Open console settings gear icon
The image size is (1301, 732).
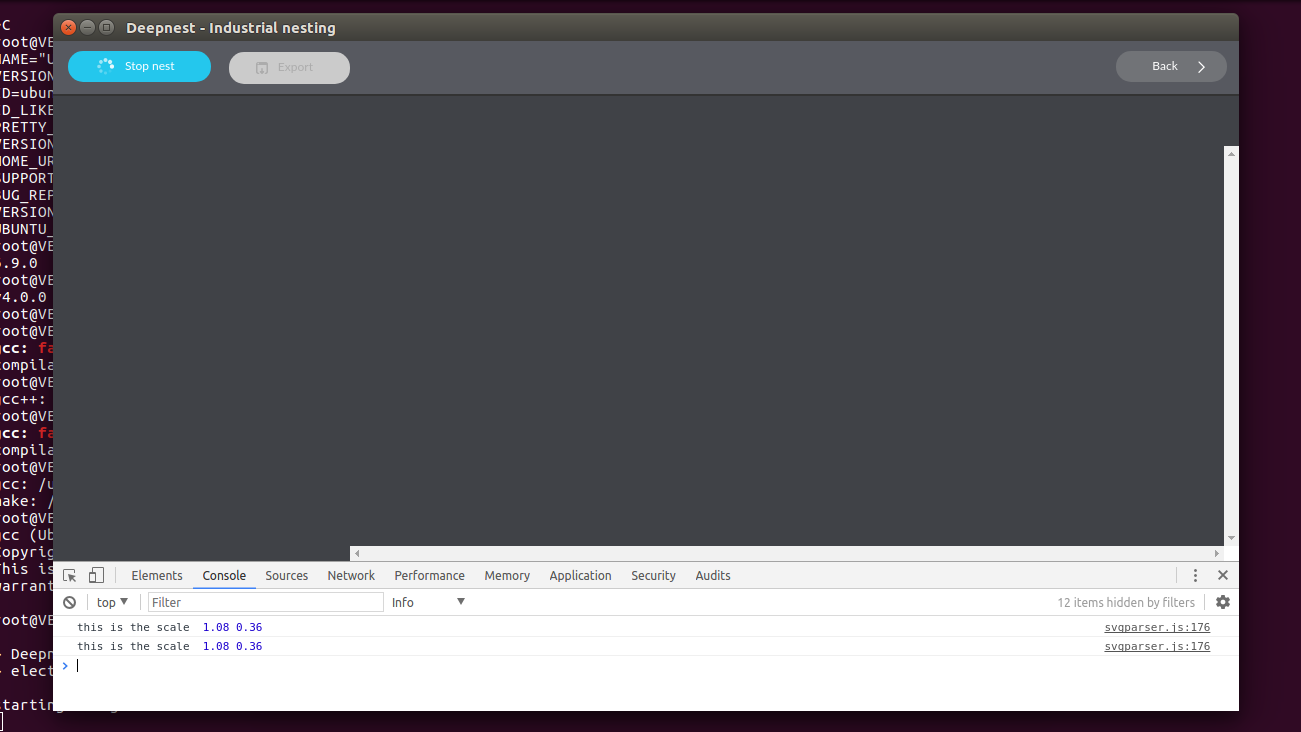(x=1222, y=602)
